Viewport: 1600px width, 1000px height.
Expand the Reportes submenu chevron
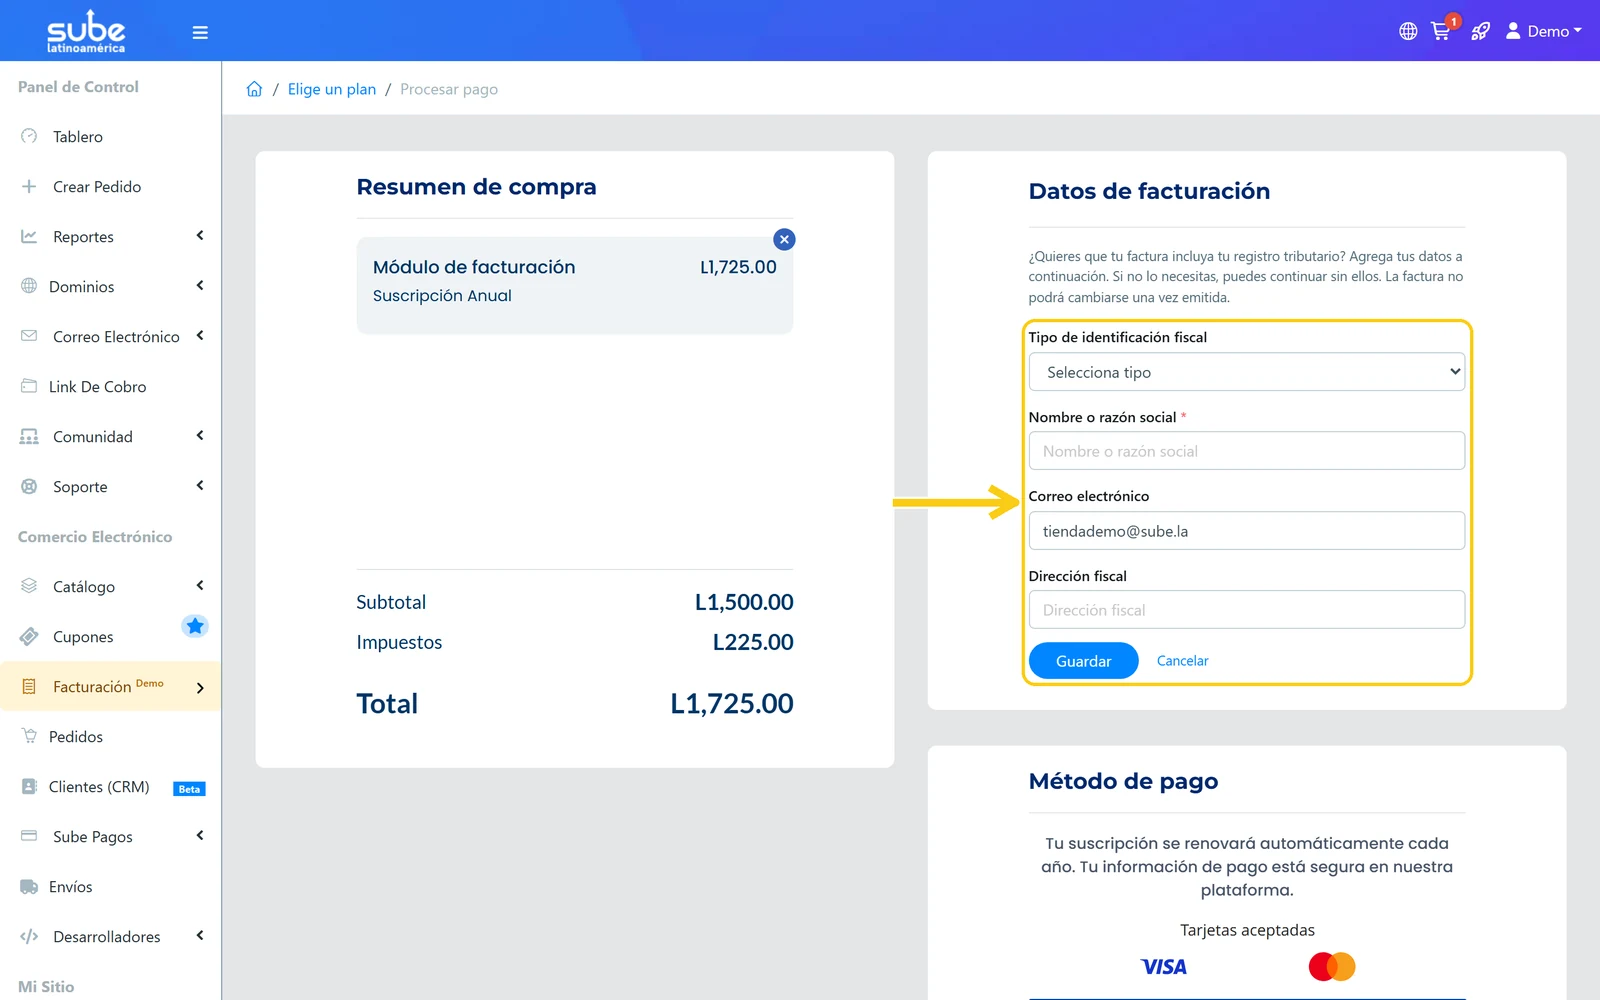point(200,236)
